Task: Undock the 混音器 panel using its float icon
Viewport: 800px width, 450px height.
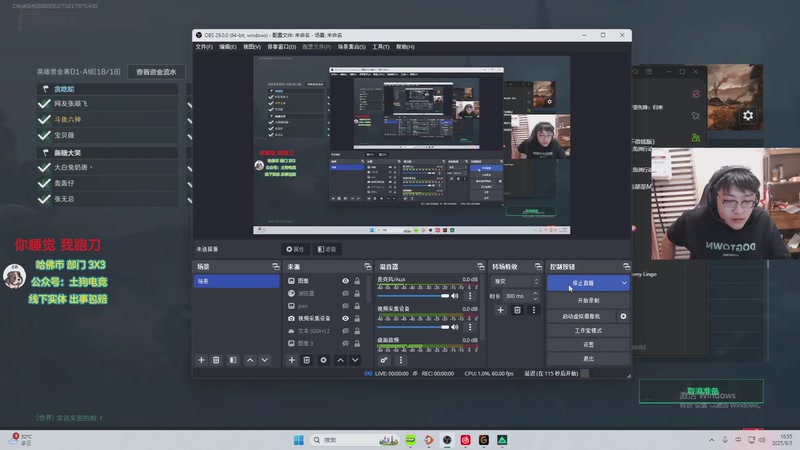Action: click(480, 267)
